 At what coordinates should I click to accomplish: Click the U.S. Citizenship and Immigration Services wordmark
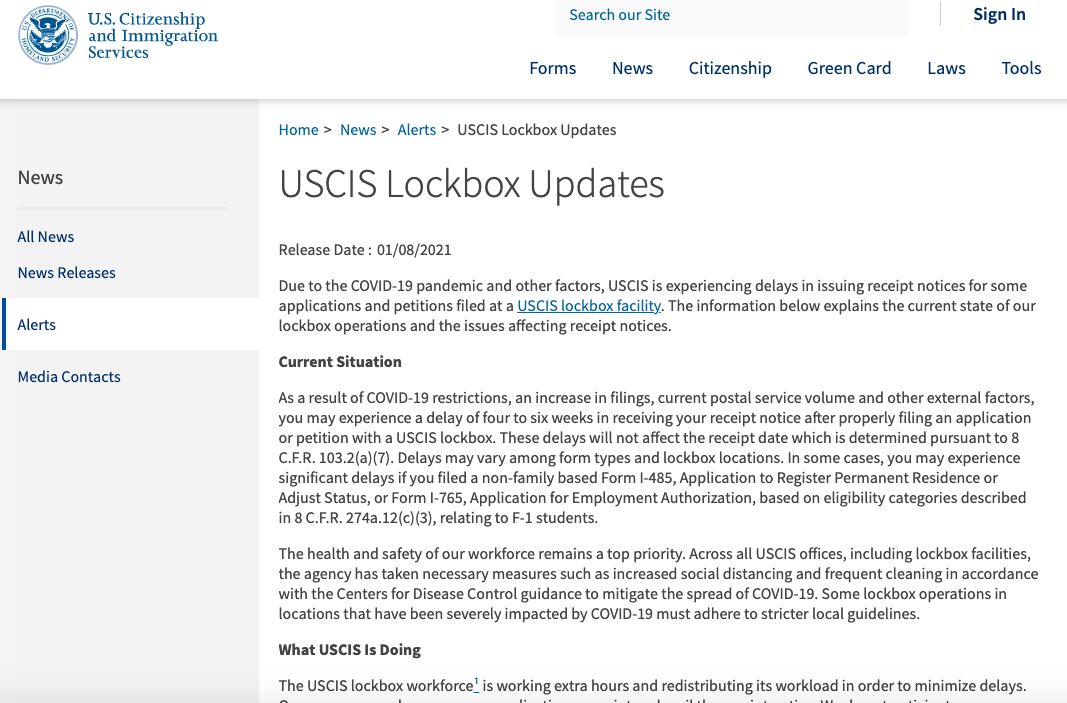(152, 36)
